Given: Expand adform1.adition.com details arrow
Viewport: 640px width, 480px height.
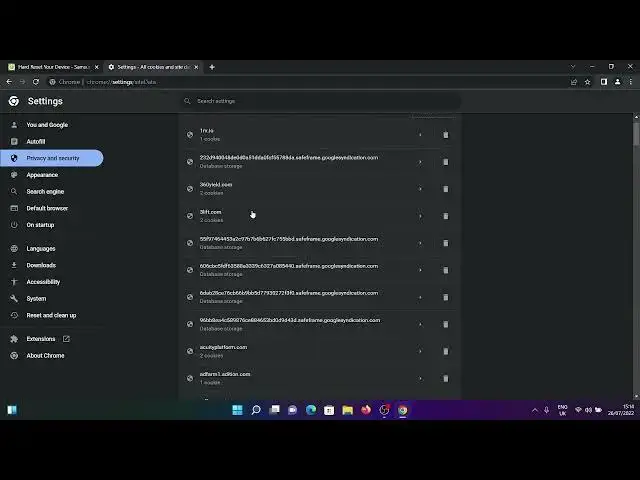Looking at the screenshot, I should point(420,378).
